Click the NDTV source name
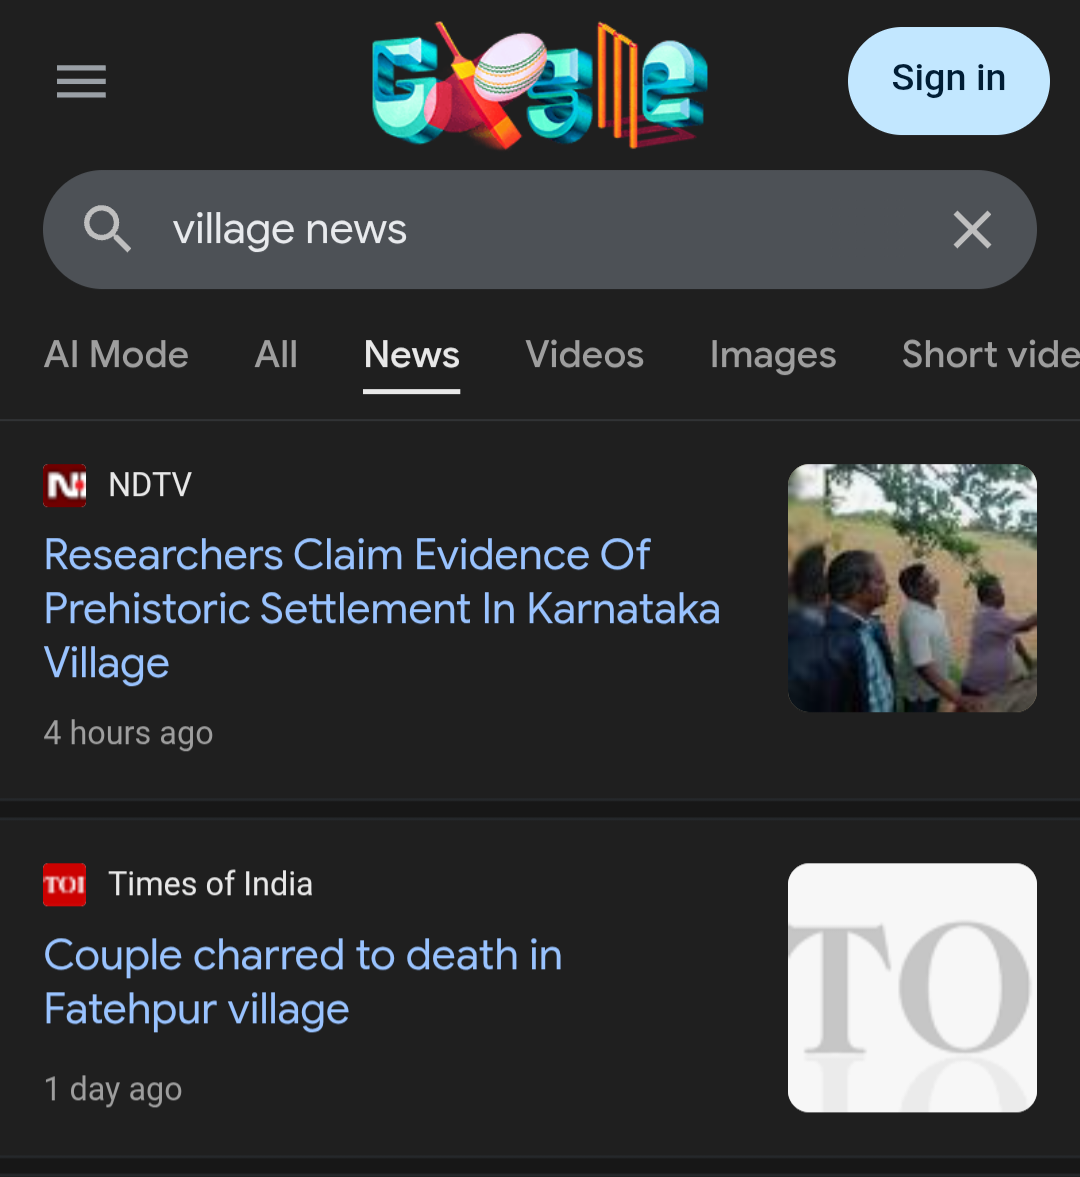 (x=150, y=485)
